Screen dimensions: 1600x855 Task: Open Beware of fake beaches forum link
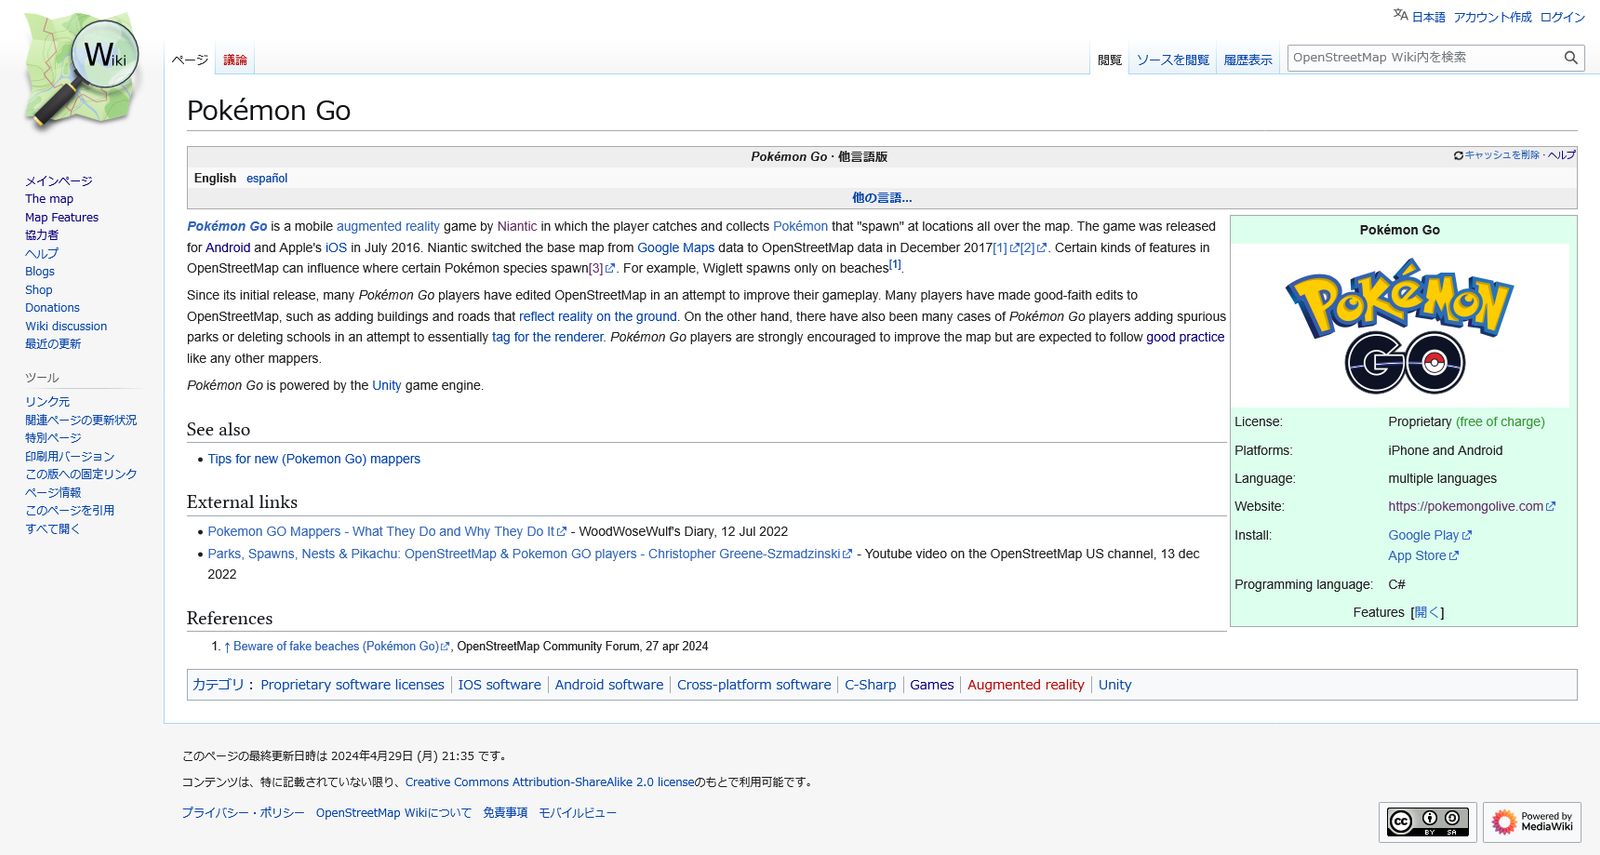click(341, 647)
